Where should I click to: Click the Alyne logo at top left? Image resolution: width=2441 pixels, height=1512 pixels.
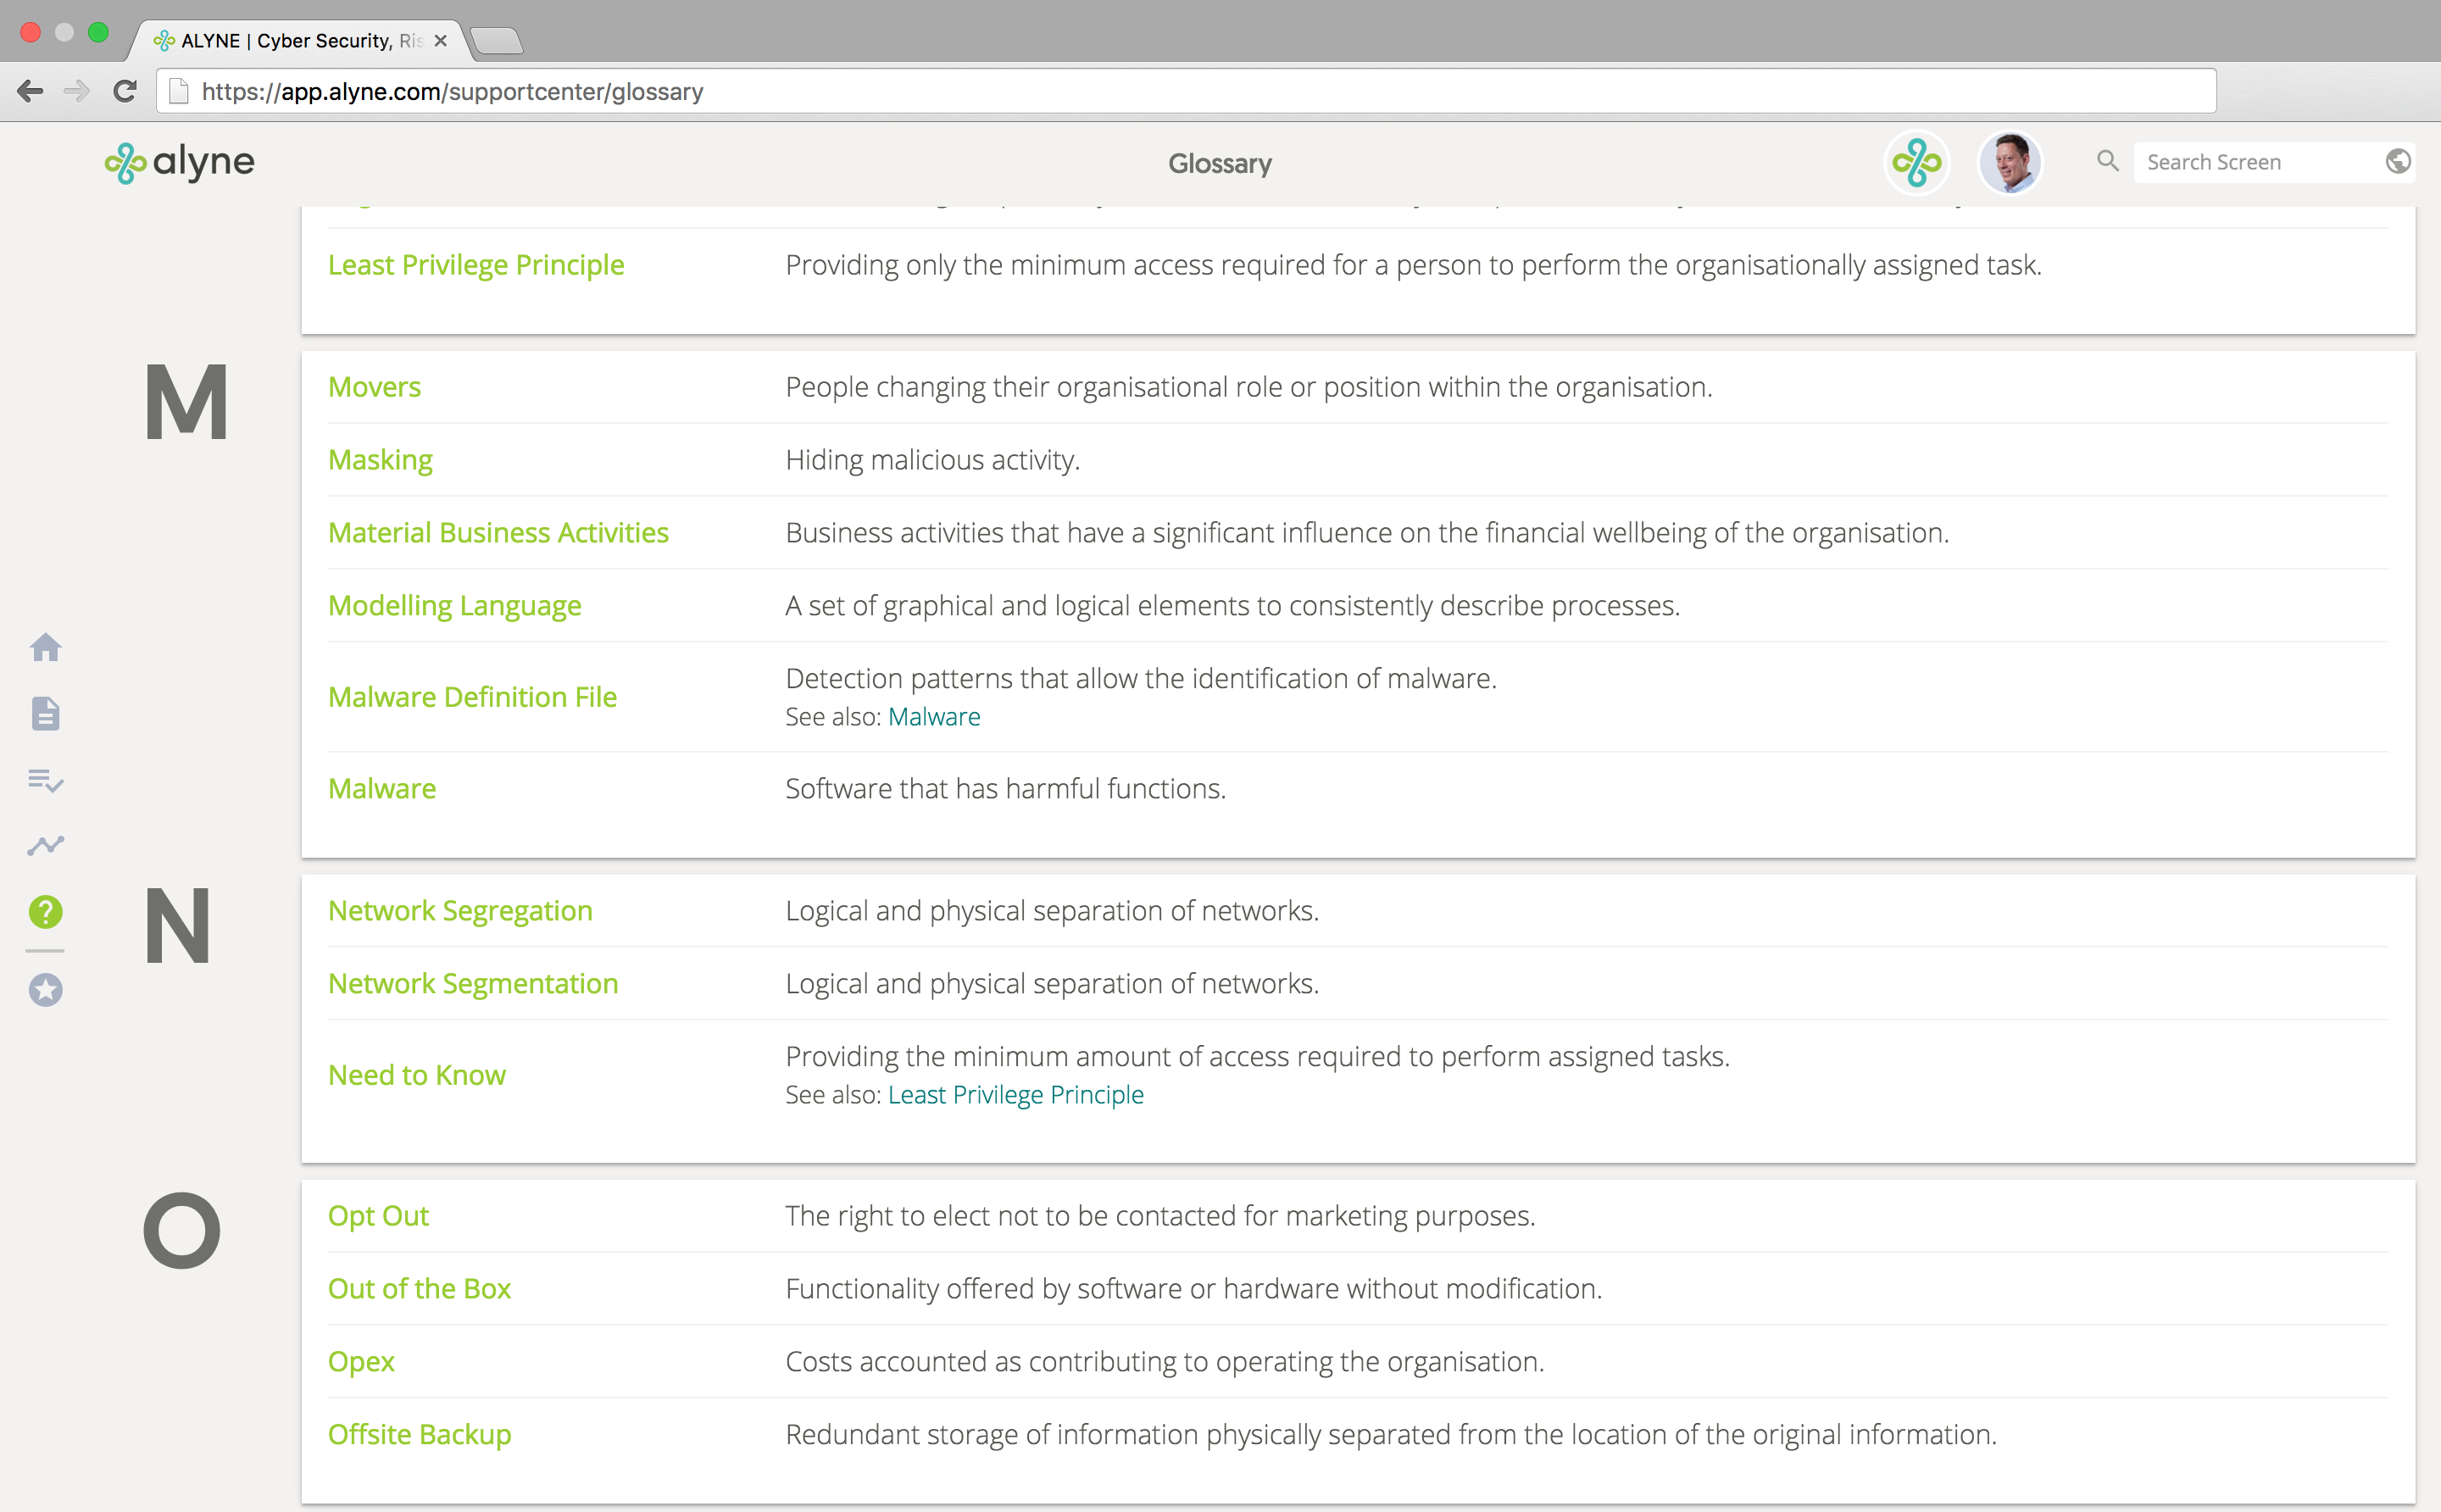tap(180, 162)
